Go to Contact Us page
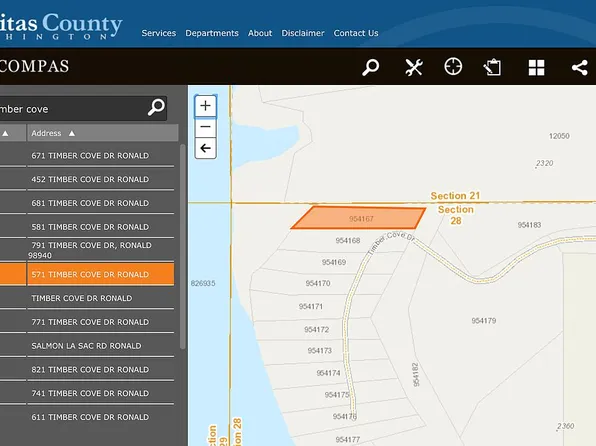The height and width of the screenshot is (446, 596). [x=356, y=33]
